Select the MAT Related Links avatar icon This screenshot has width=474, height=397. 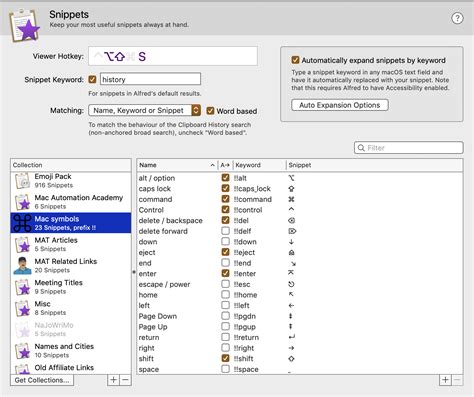[x=22, y=266]
